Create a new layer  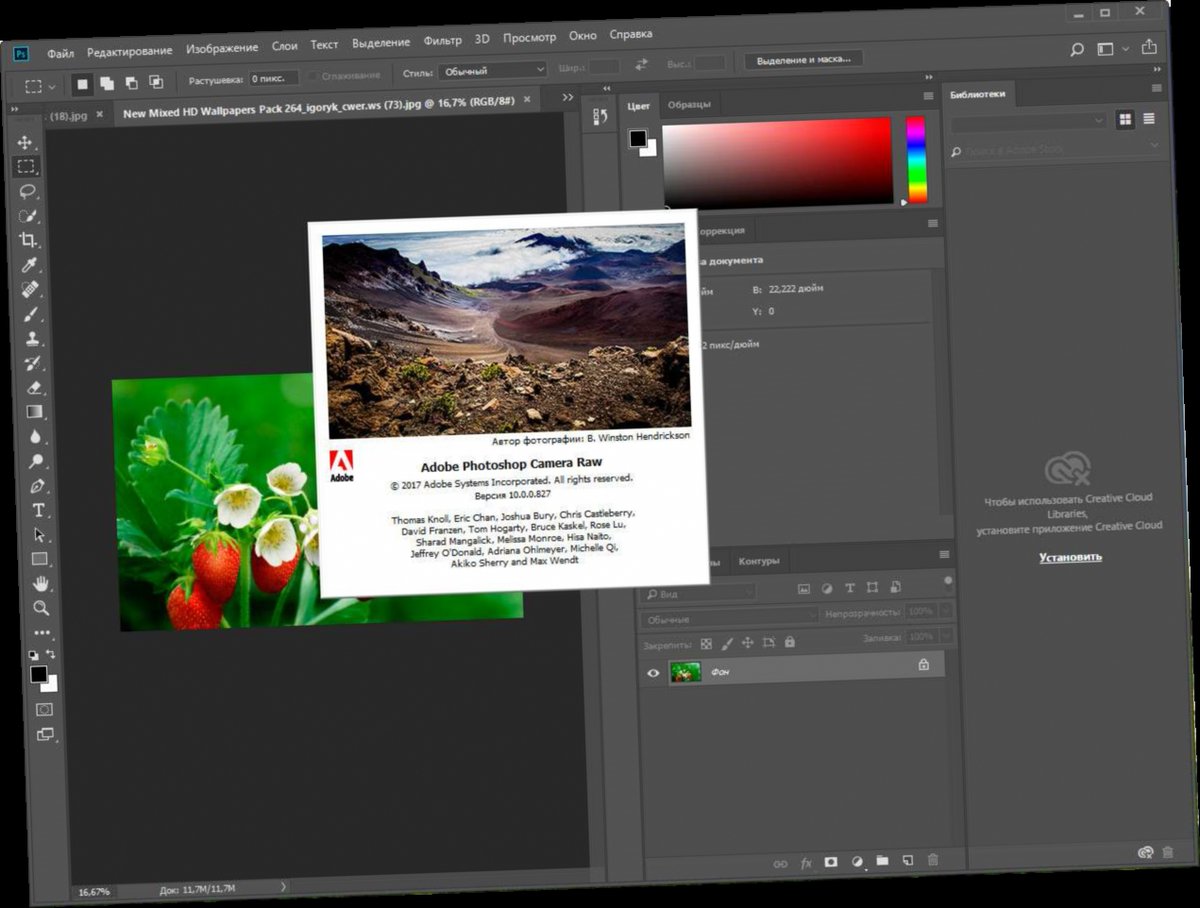point(908,859)
